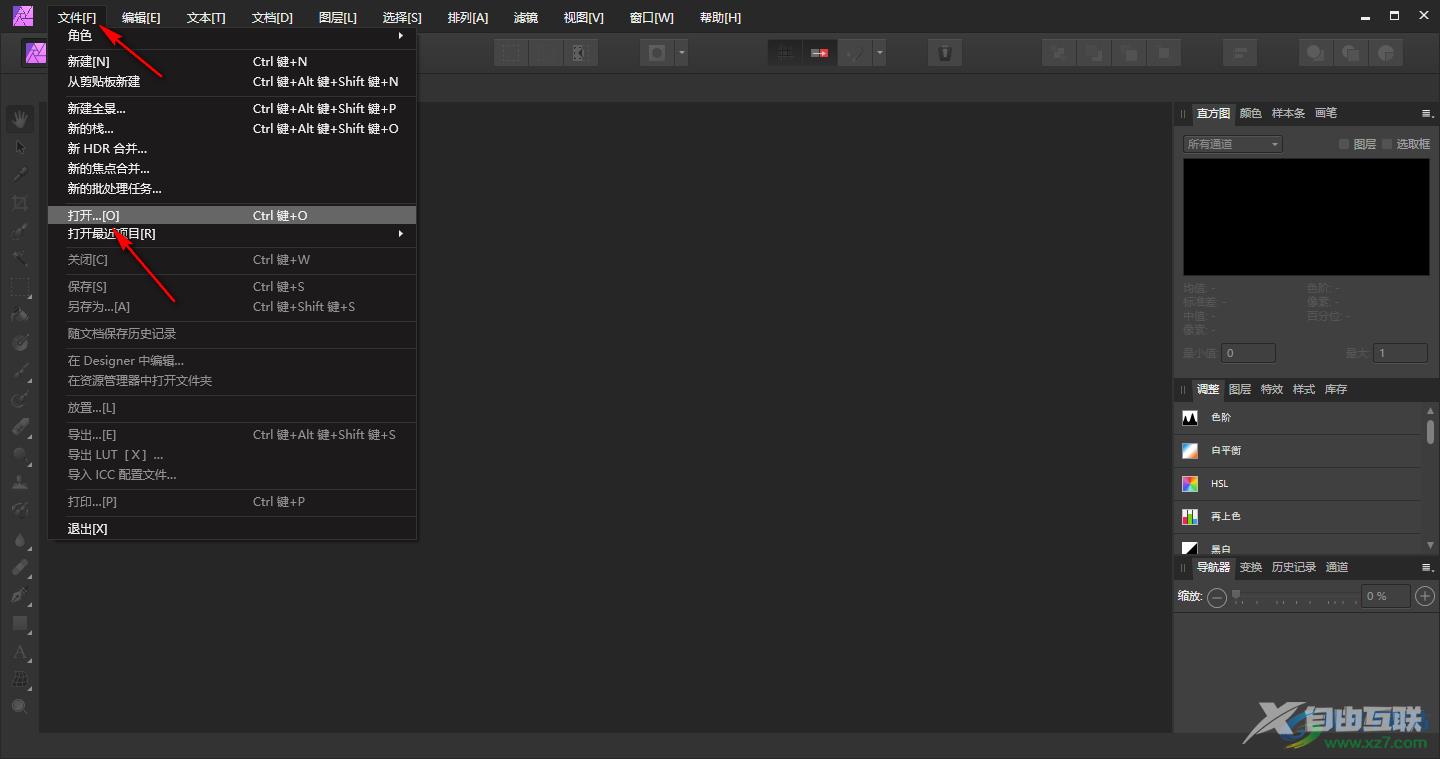The width and height of the screenshot is (1440, 759).
Task: Choose 新的批处理任务... menu entry
Action: tap(232, 188)
